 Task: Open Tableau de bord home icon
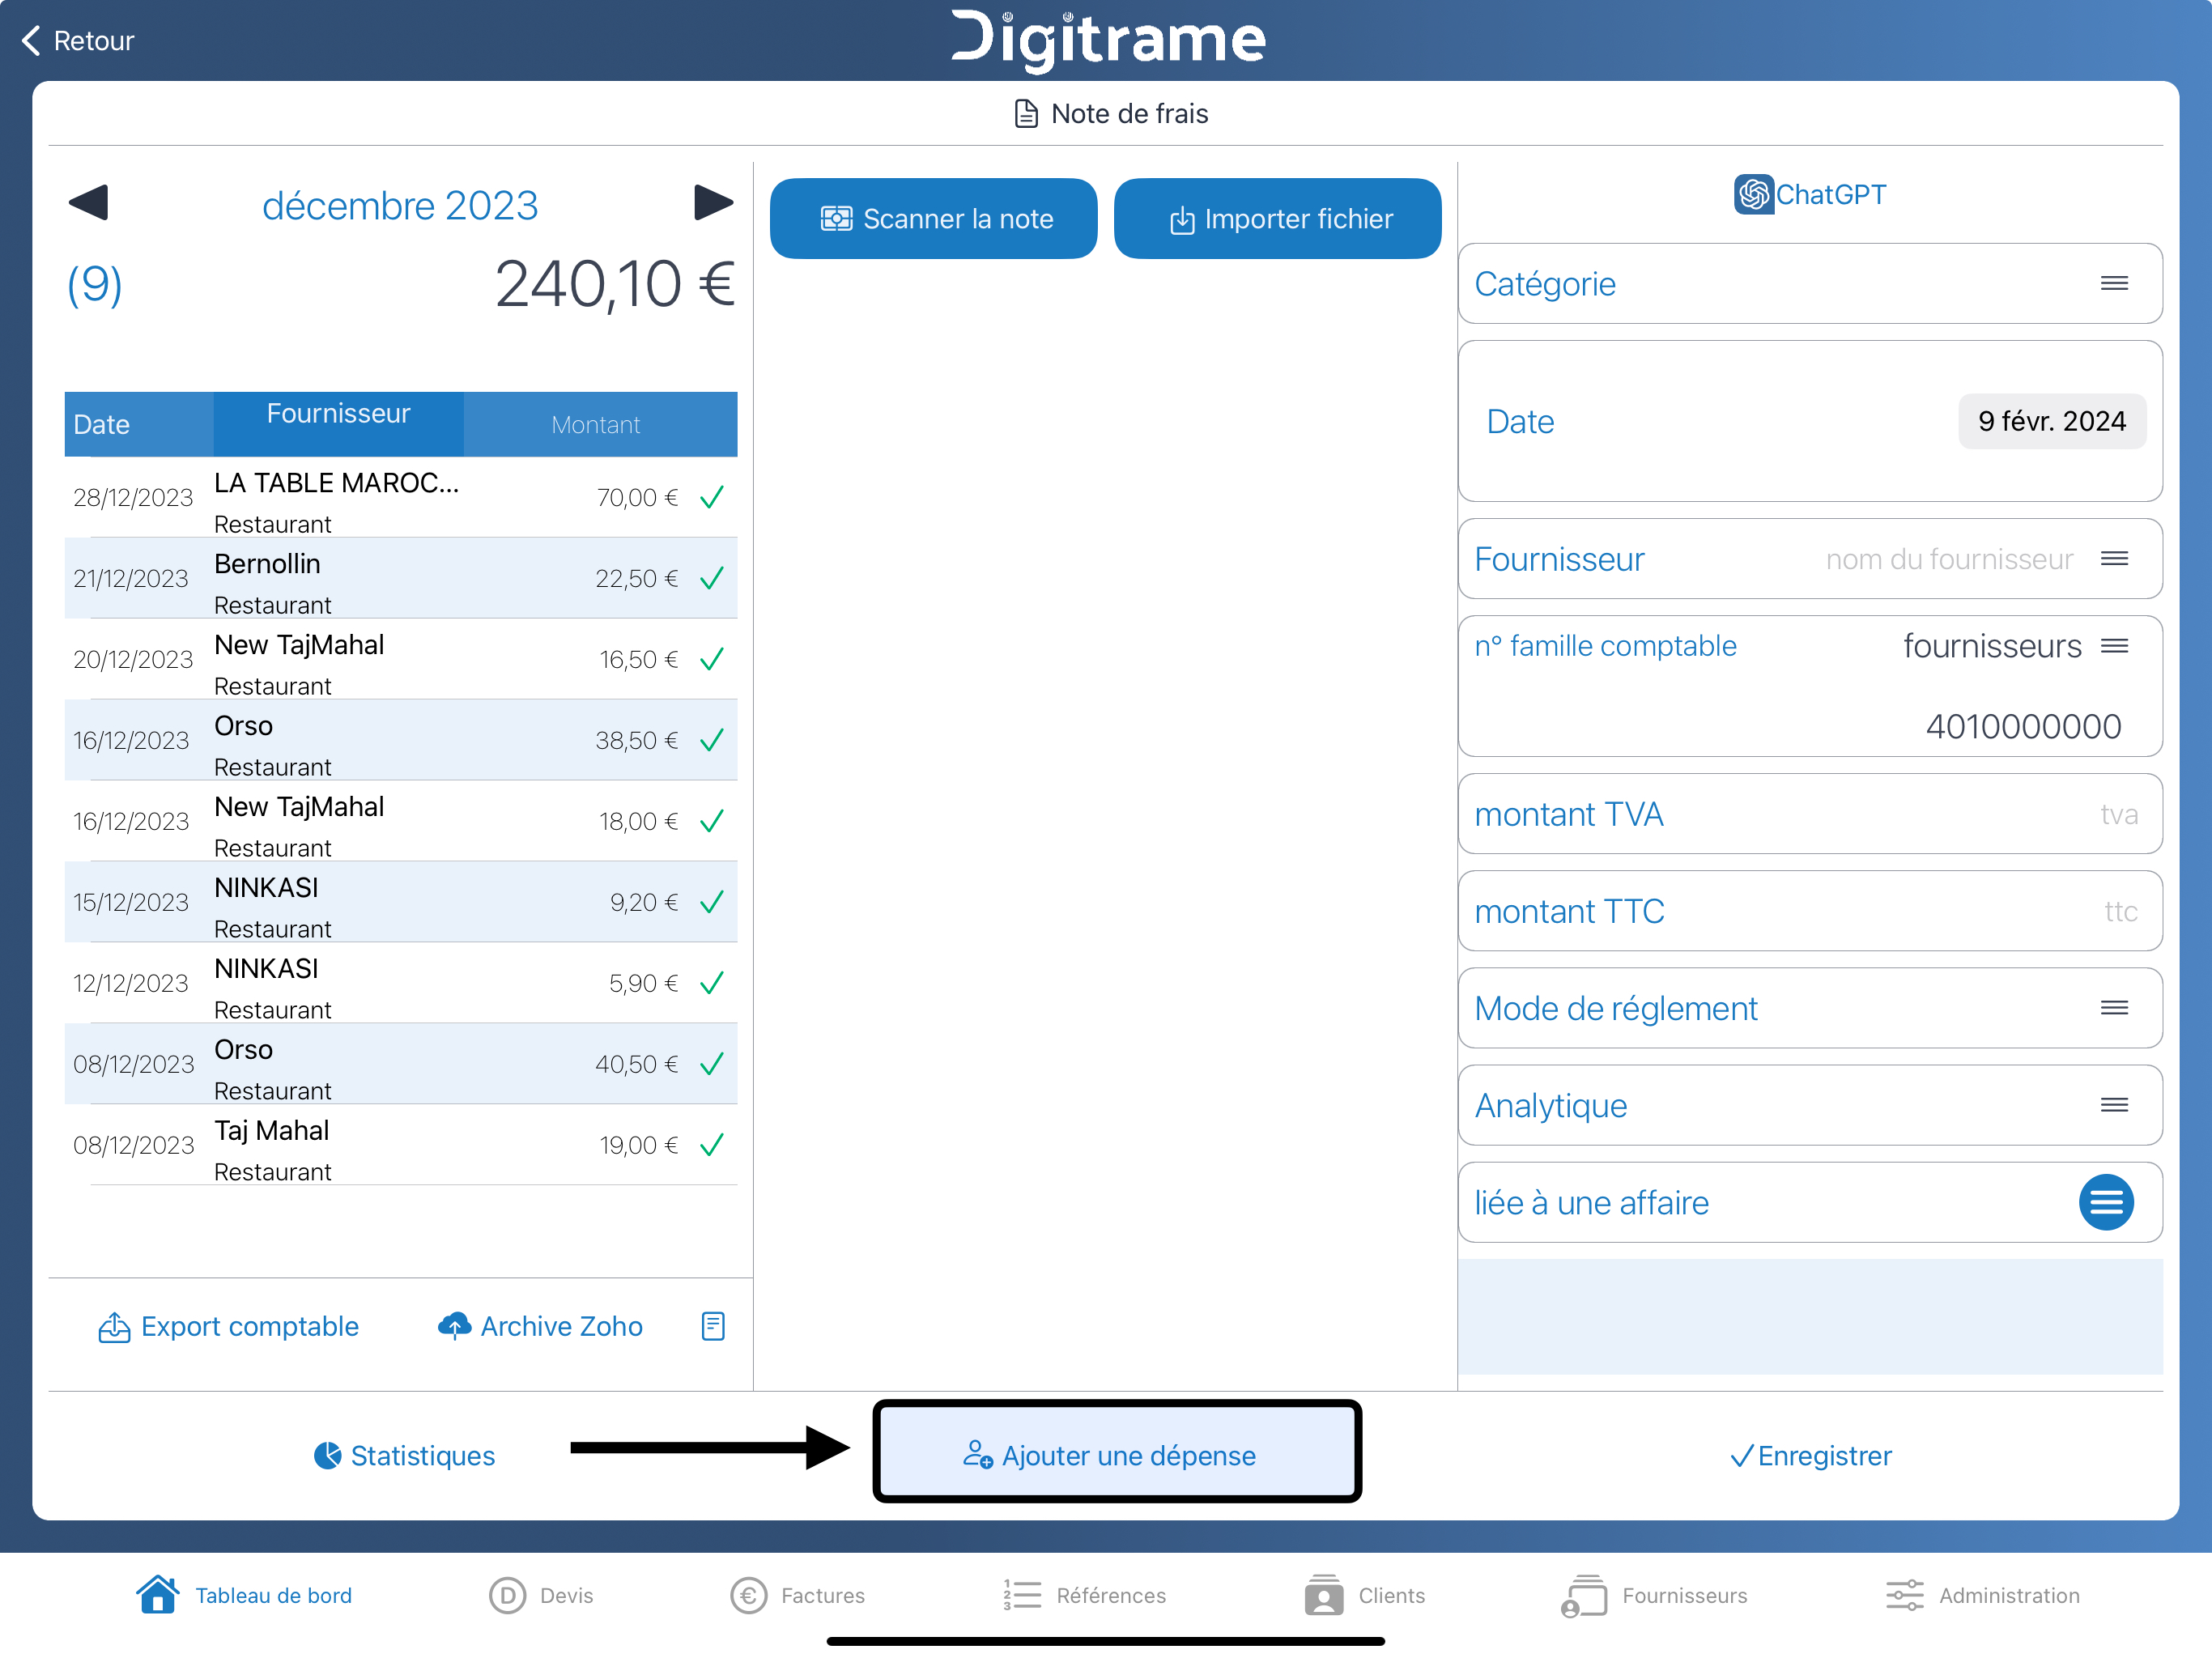click(x=157, y=1595)
